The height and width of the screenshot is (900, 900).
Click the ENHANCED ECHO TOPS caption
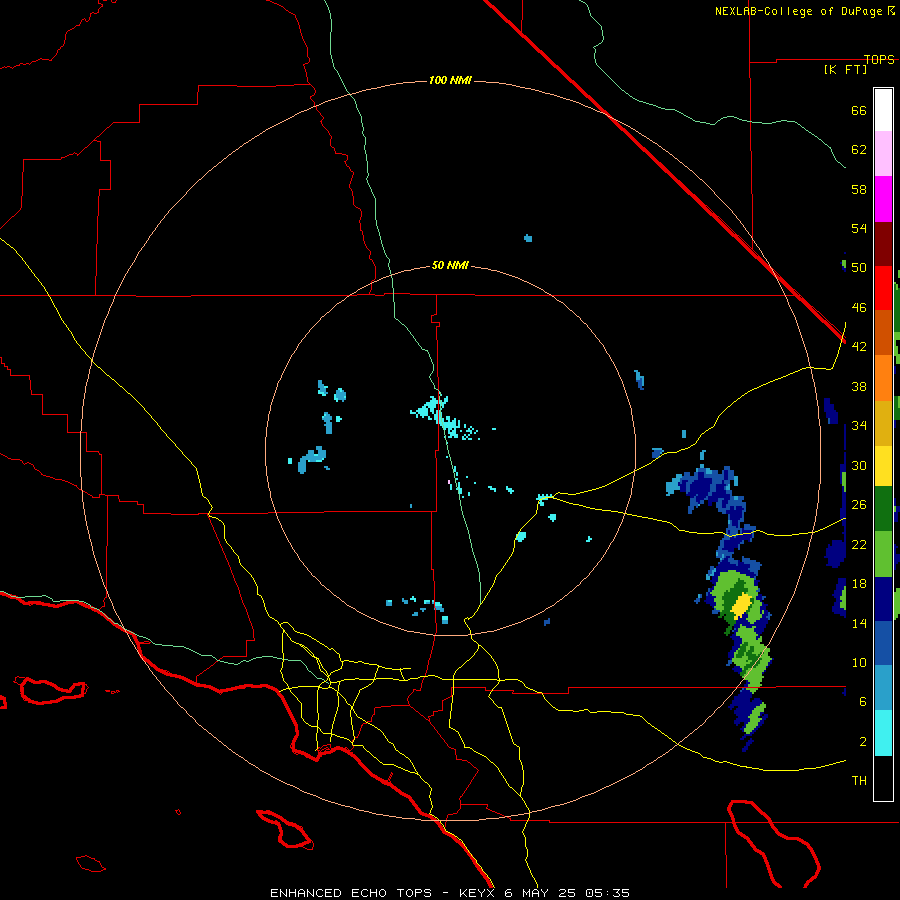click(351, 893)
